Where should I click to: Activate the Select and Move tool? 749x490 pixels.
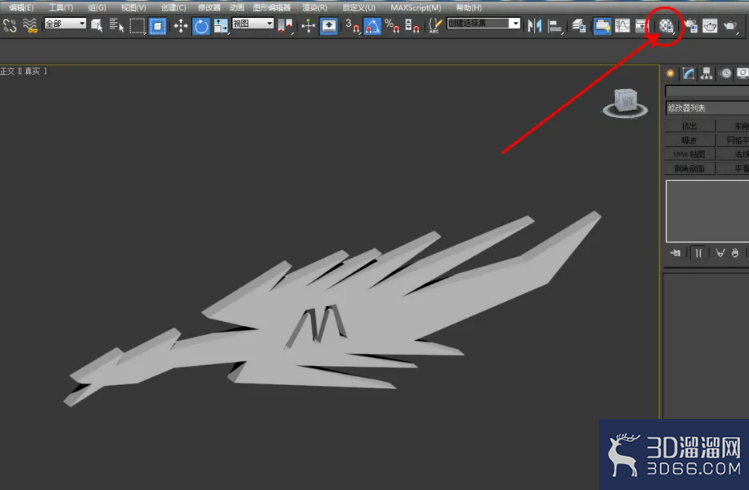(181, 26)
